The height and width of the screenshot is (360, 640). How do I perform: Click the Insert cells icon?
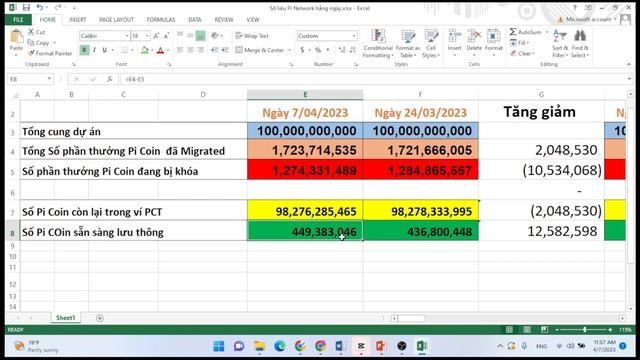[454, 36]
